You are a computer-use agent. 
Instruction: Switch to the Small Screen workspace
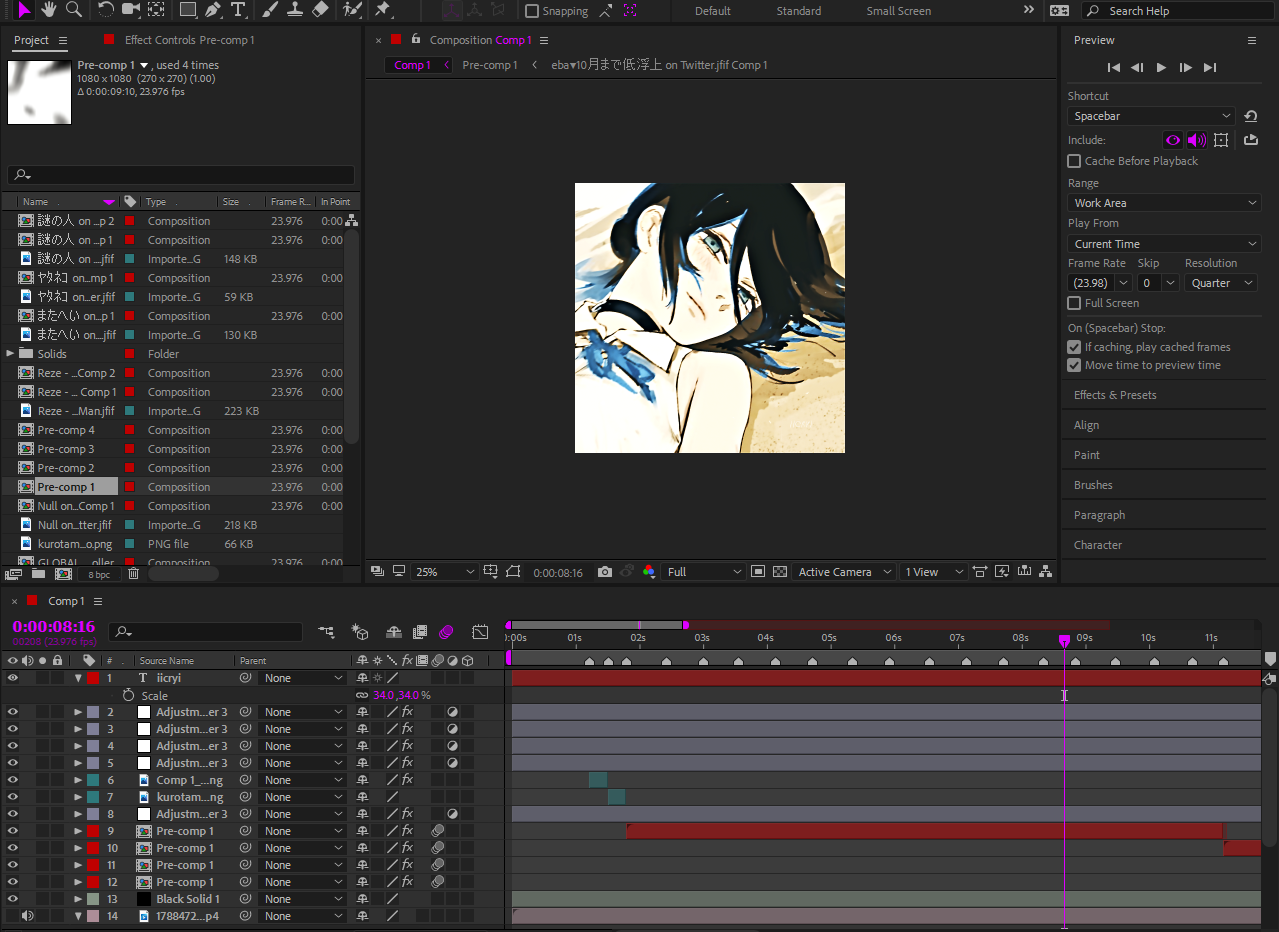point(898,11)
